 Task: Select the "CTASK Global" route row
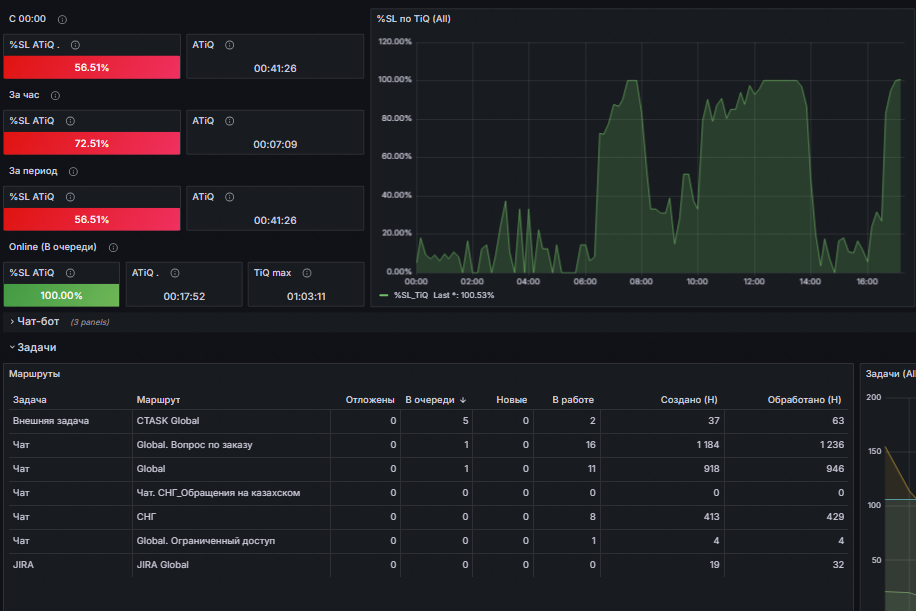click(x=428, y=421)
